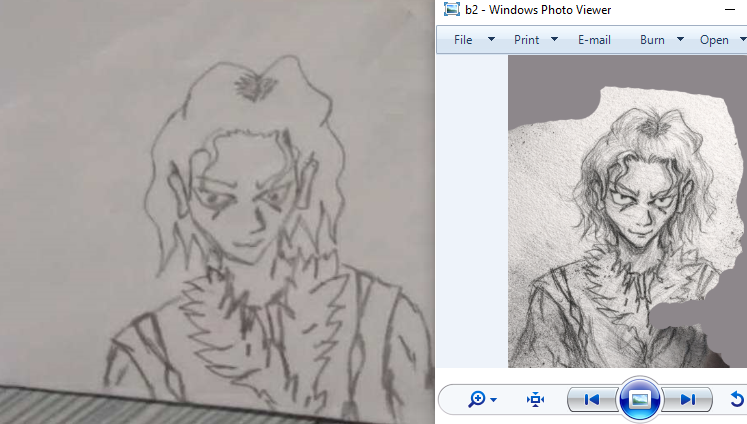Click the magnifier zoom icon
Image resolution: width=747 pixels, height=424 pixels.
click(x=476, y=399)
